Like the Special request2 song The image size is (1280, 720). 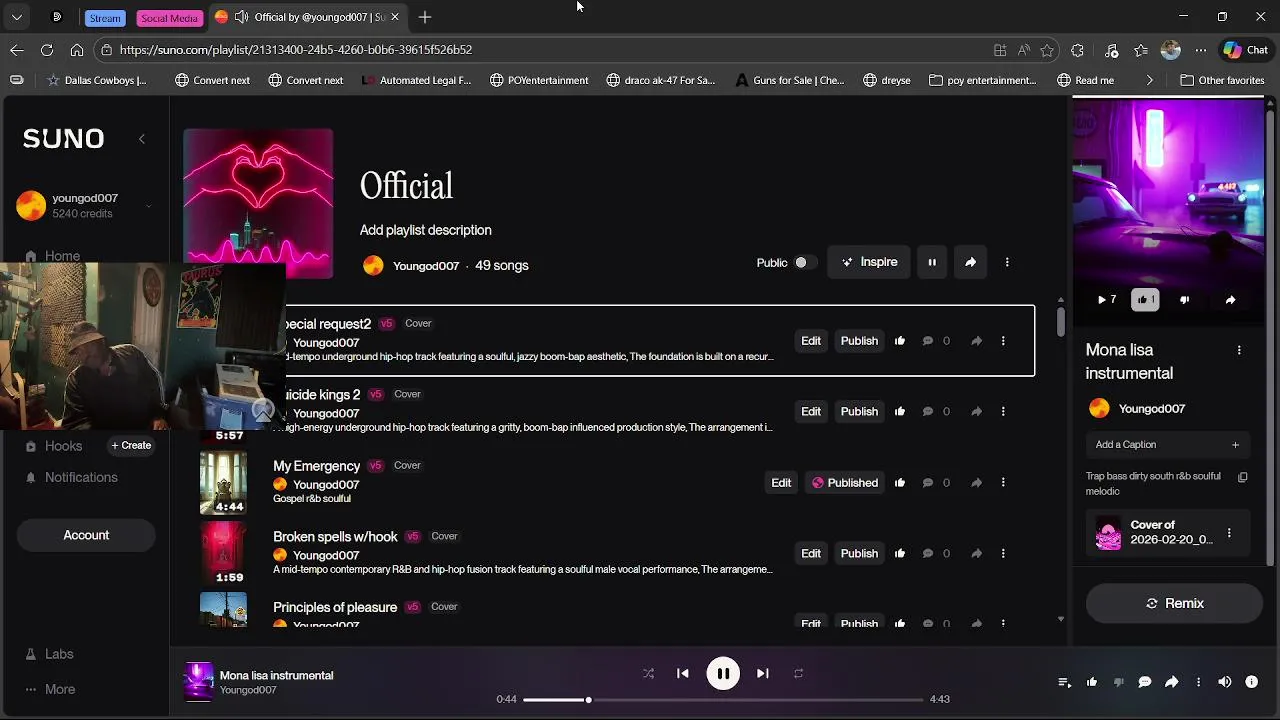900,341
